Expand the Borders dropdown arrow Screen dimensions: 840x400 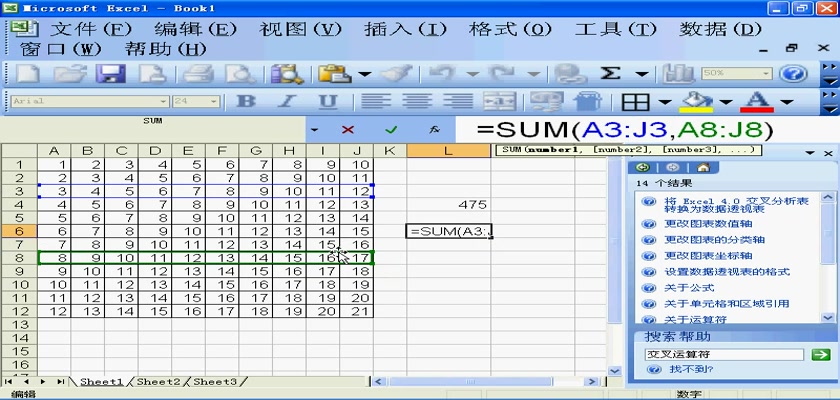[x=665, y=102]
